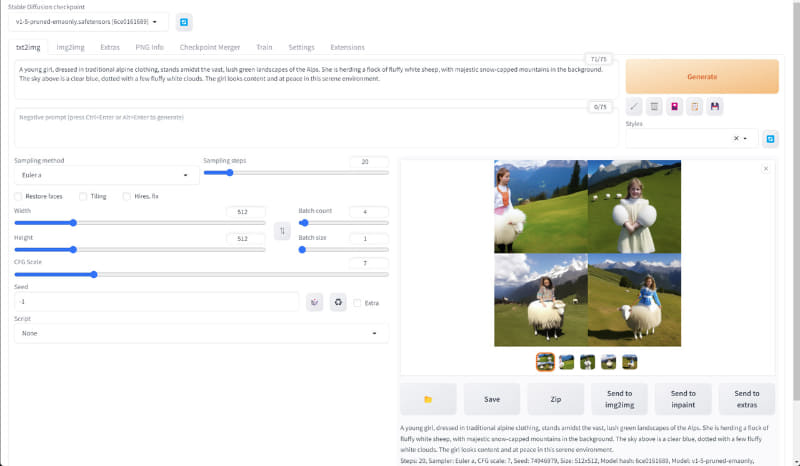Close the gallery preview with X
800x466 pixels.
pos(765,169)
